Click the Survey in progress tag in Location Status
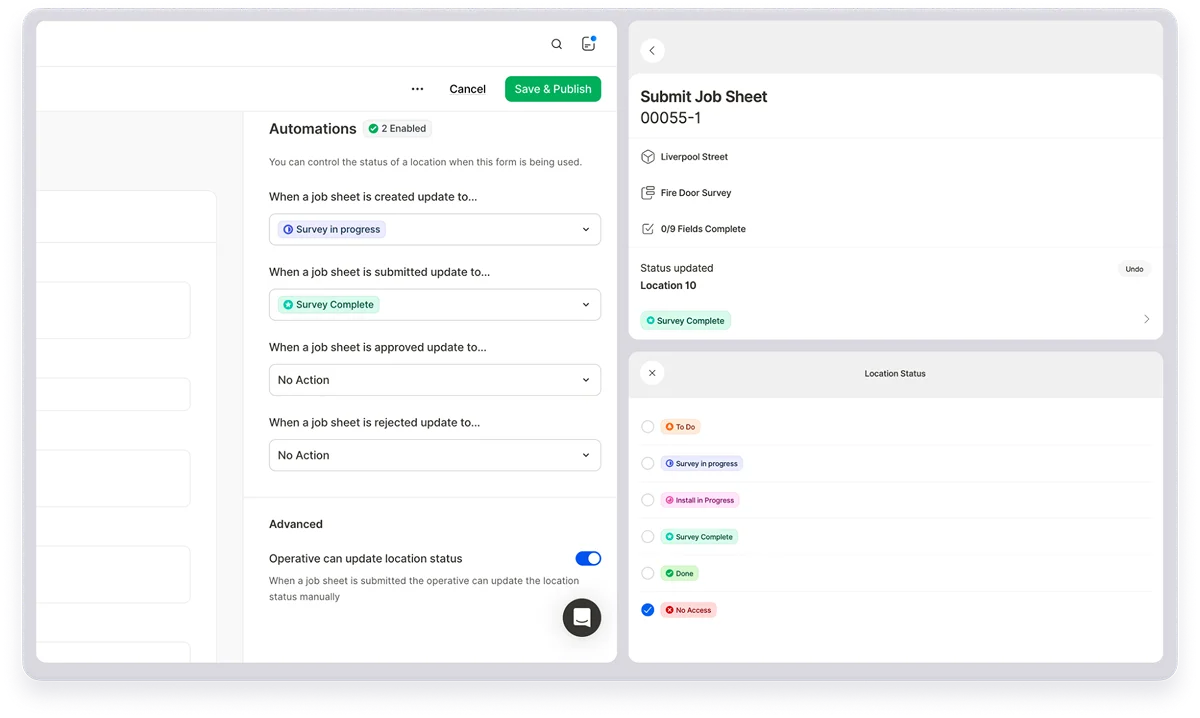1200x718 pixels. pyautogui.click(x=702, y=463)
